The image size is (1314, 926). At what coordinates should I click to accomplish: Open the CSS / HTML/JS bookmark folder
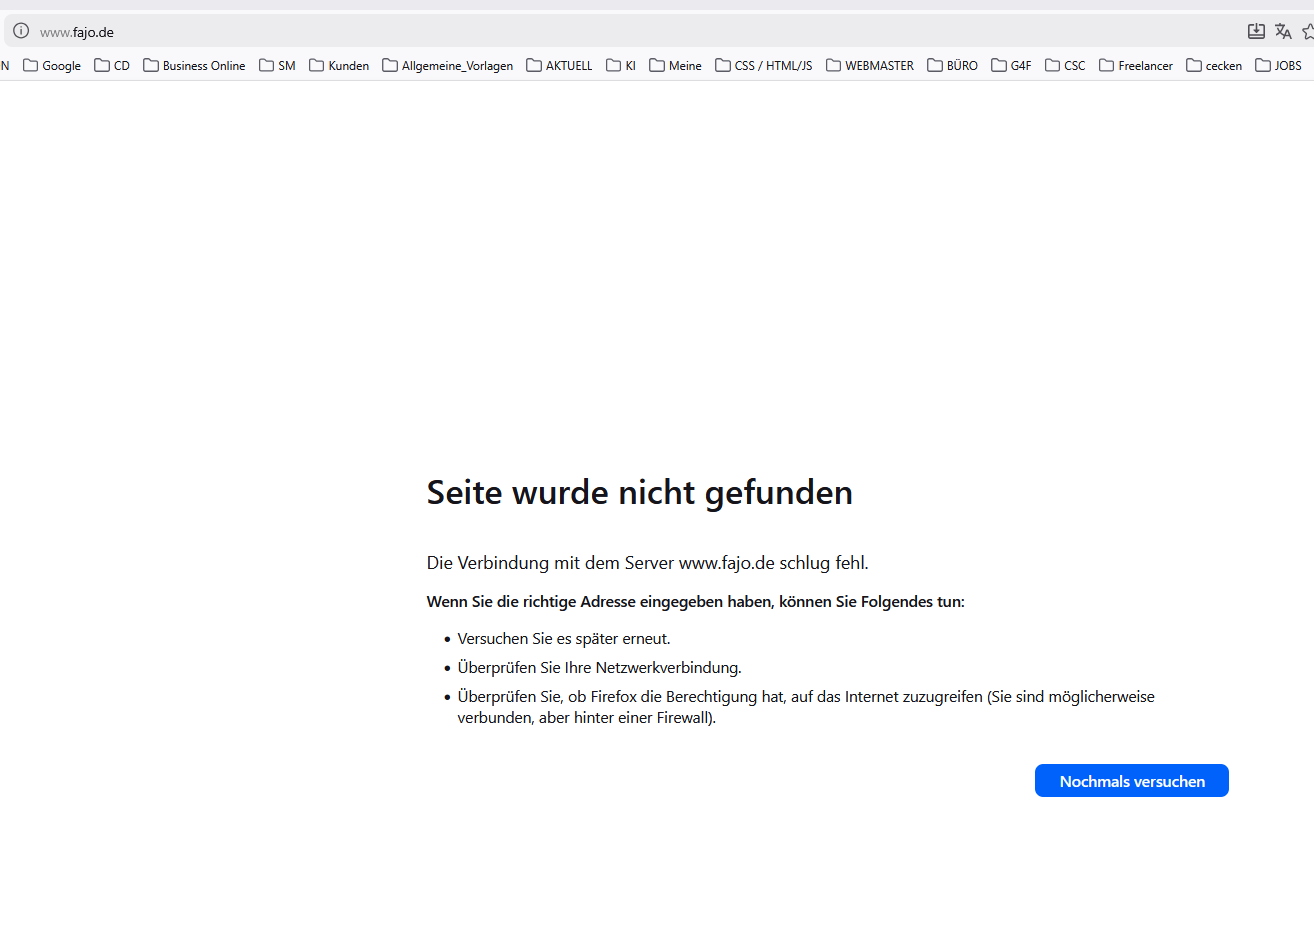coord(764,66)
